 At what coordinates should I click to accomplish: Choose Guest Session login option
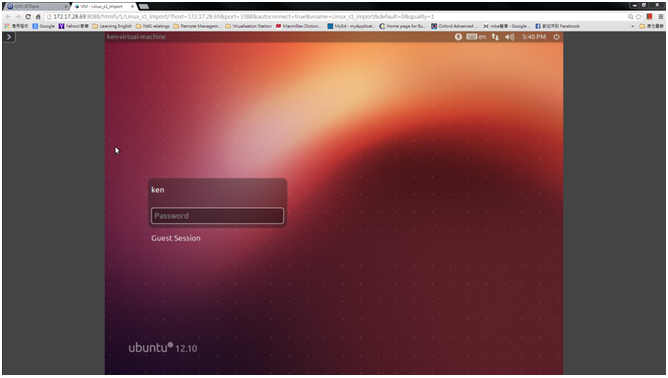(x=176, y=238)
